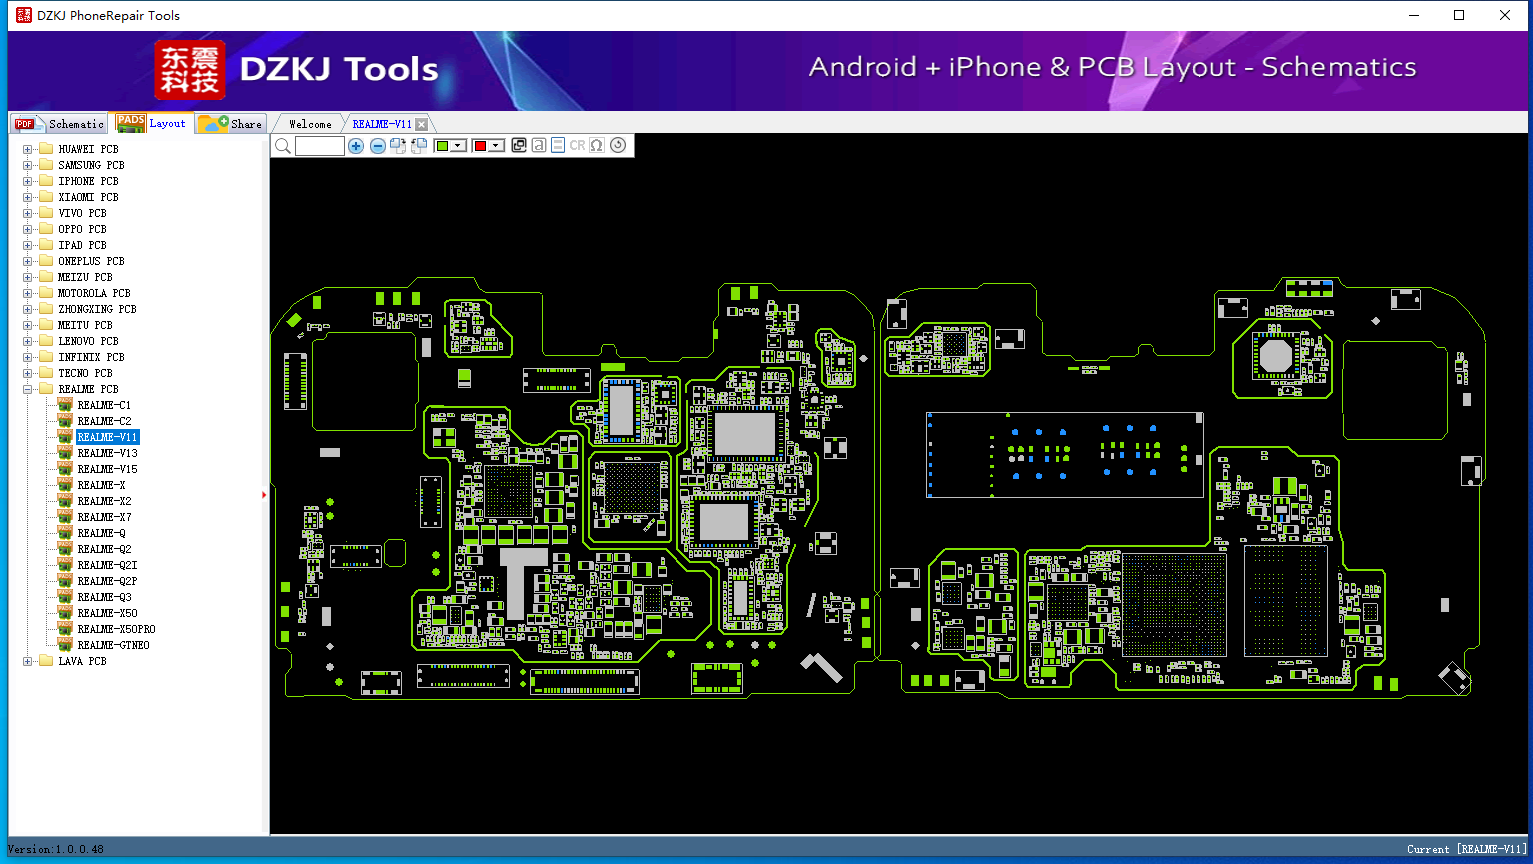Zoom in with the blue plus icon

coord(356,146)
